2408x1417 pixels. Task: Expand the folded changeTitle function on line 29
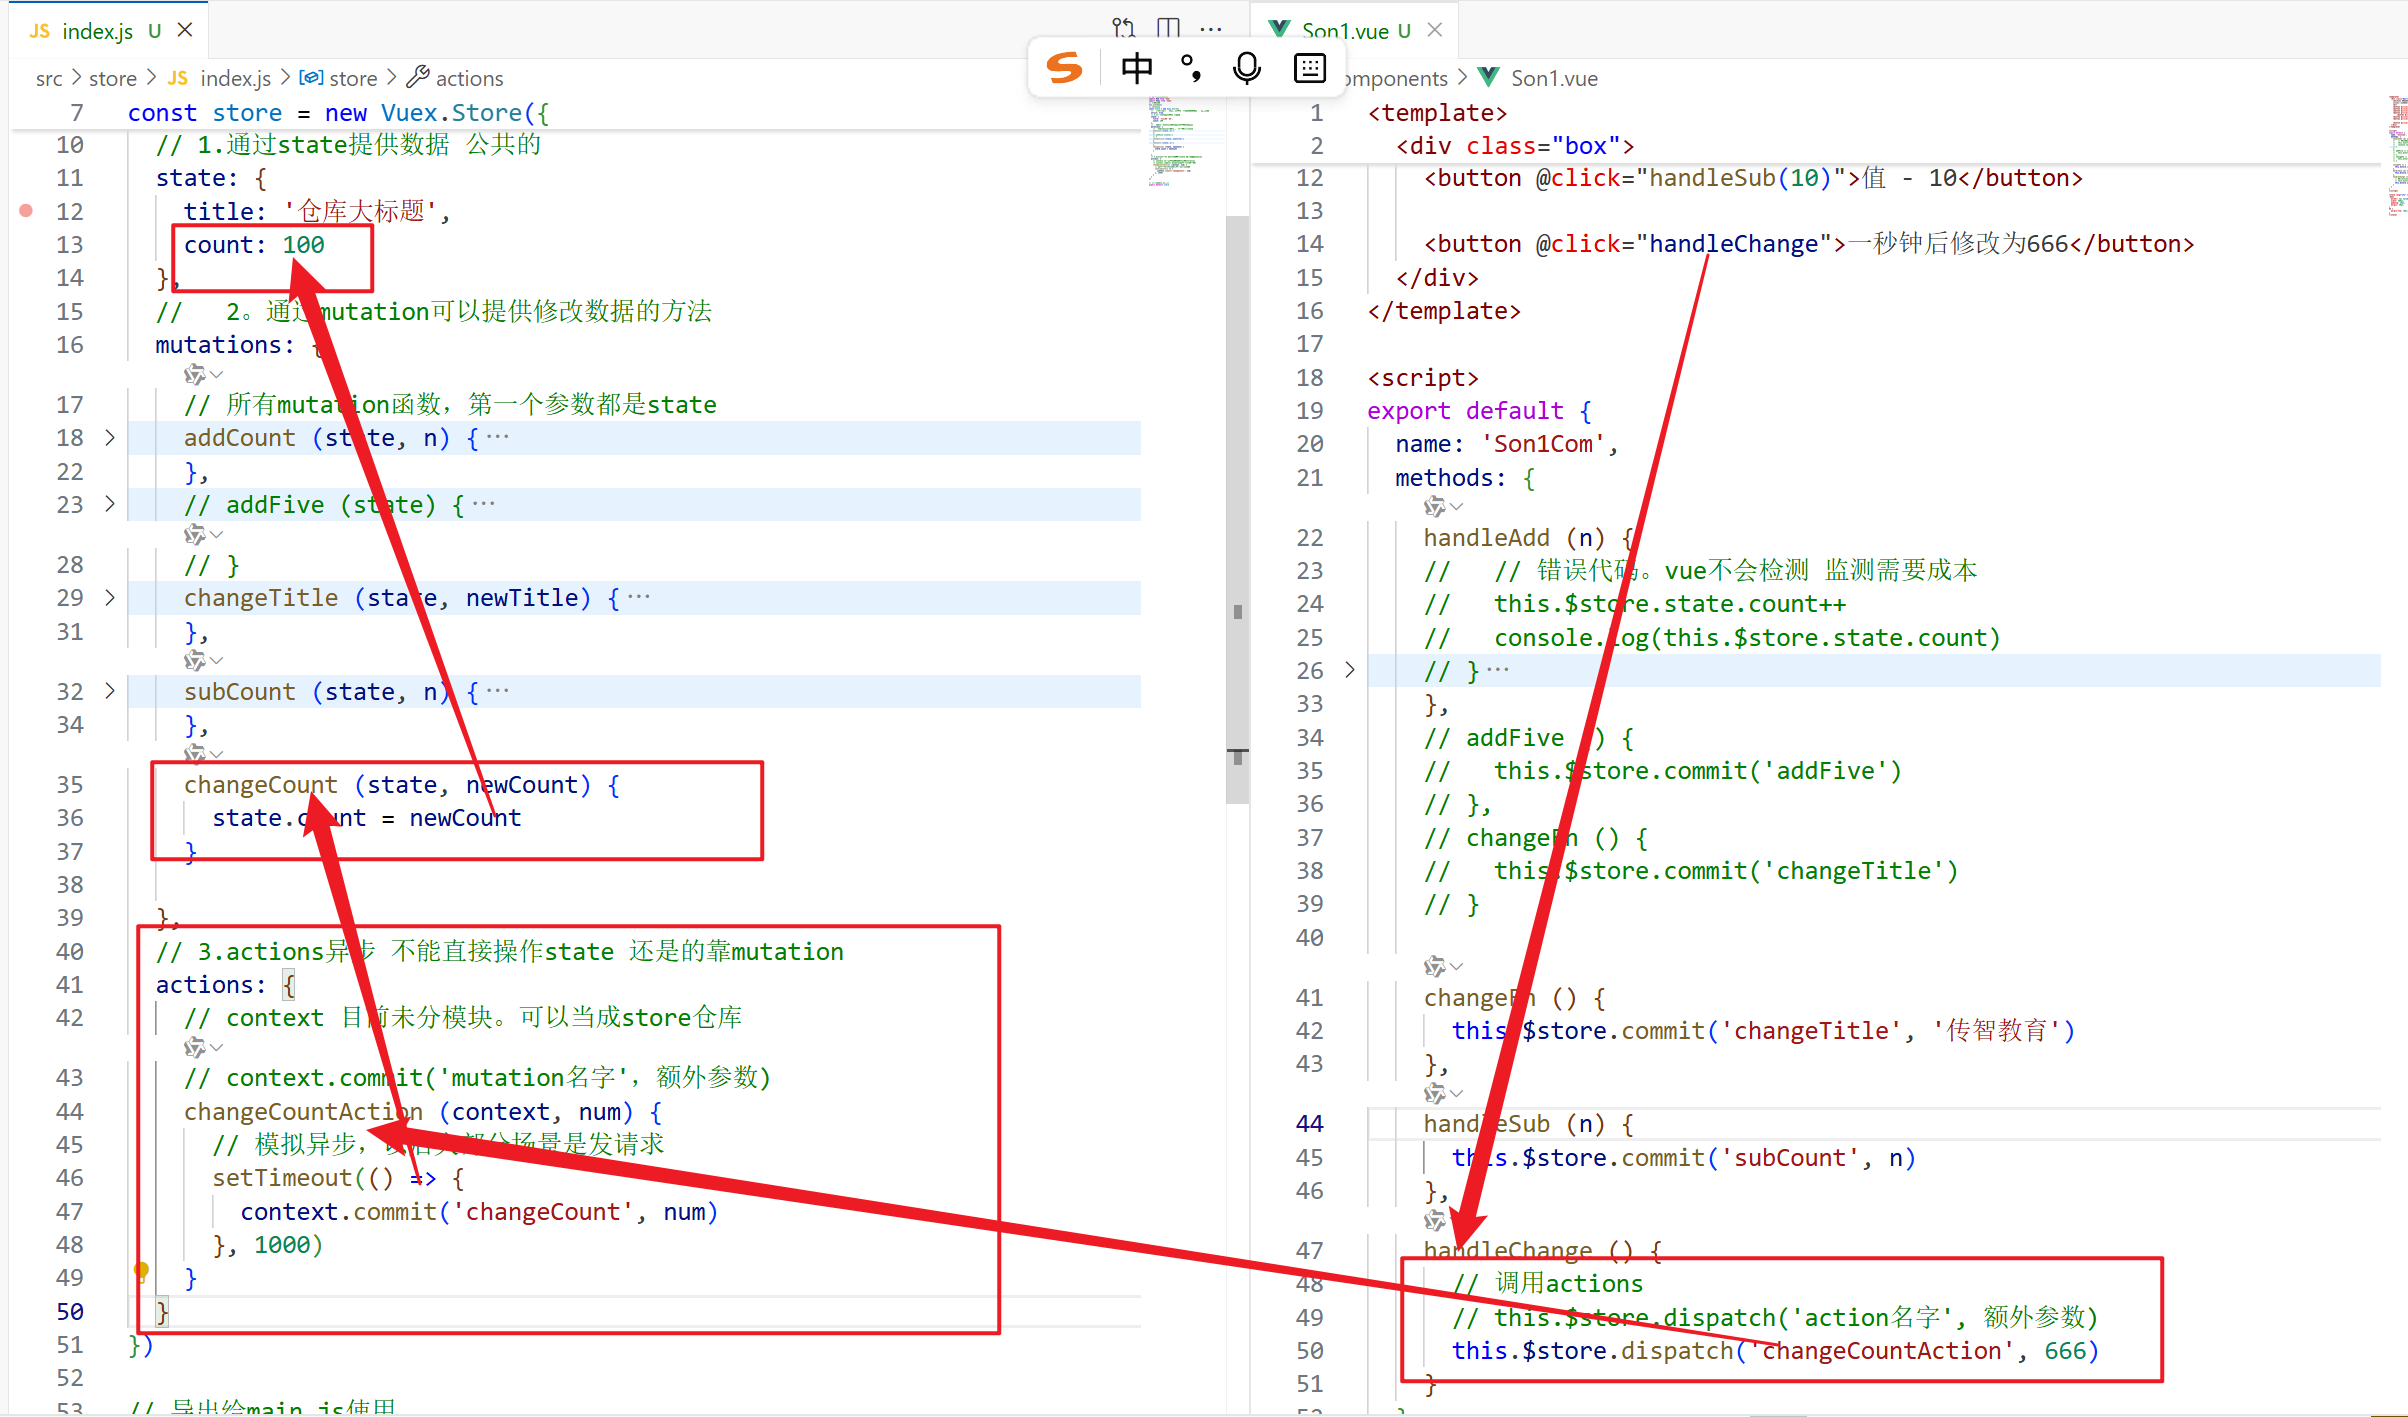tap(110, 598)
